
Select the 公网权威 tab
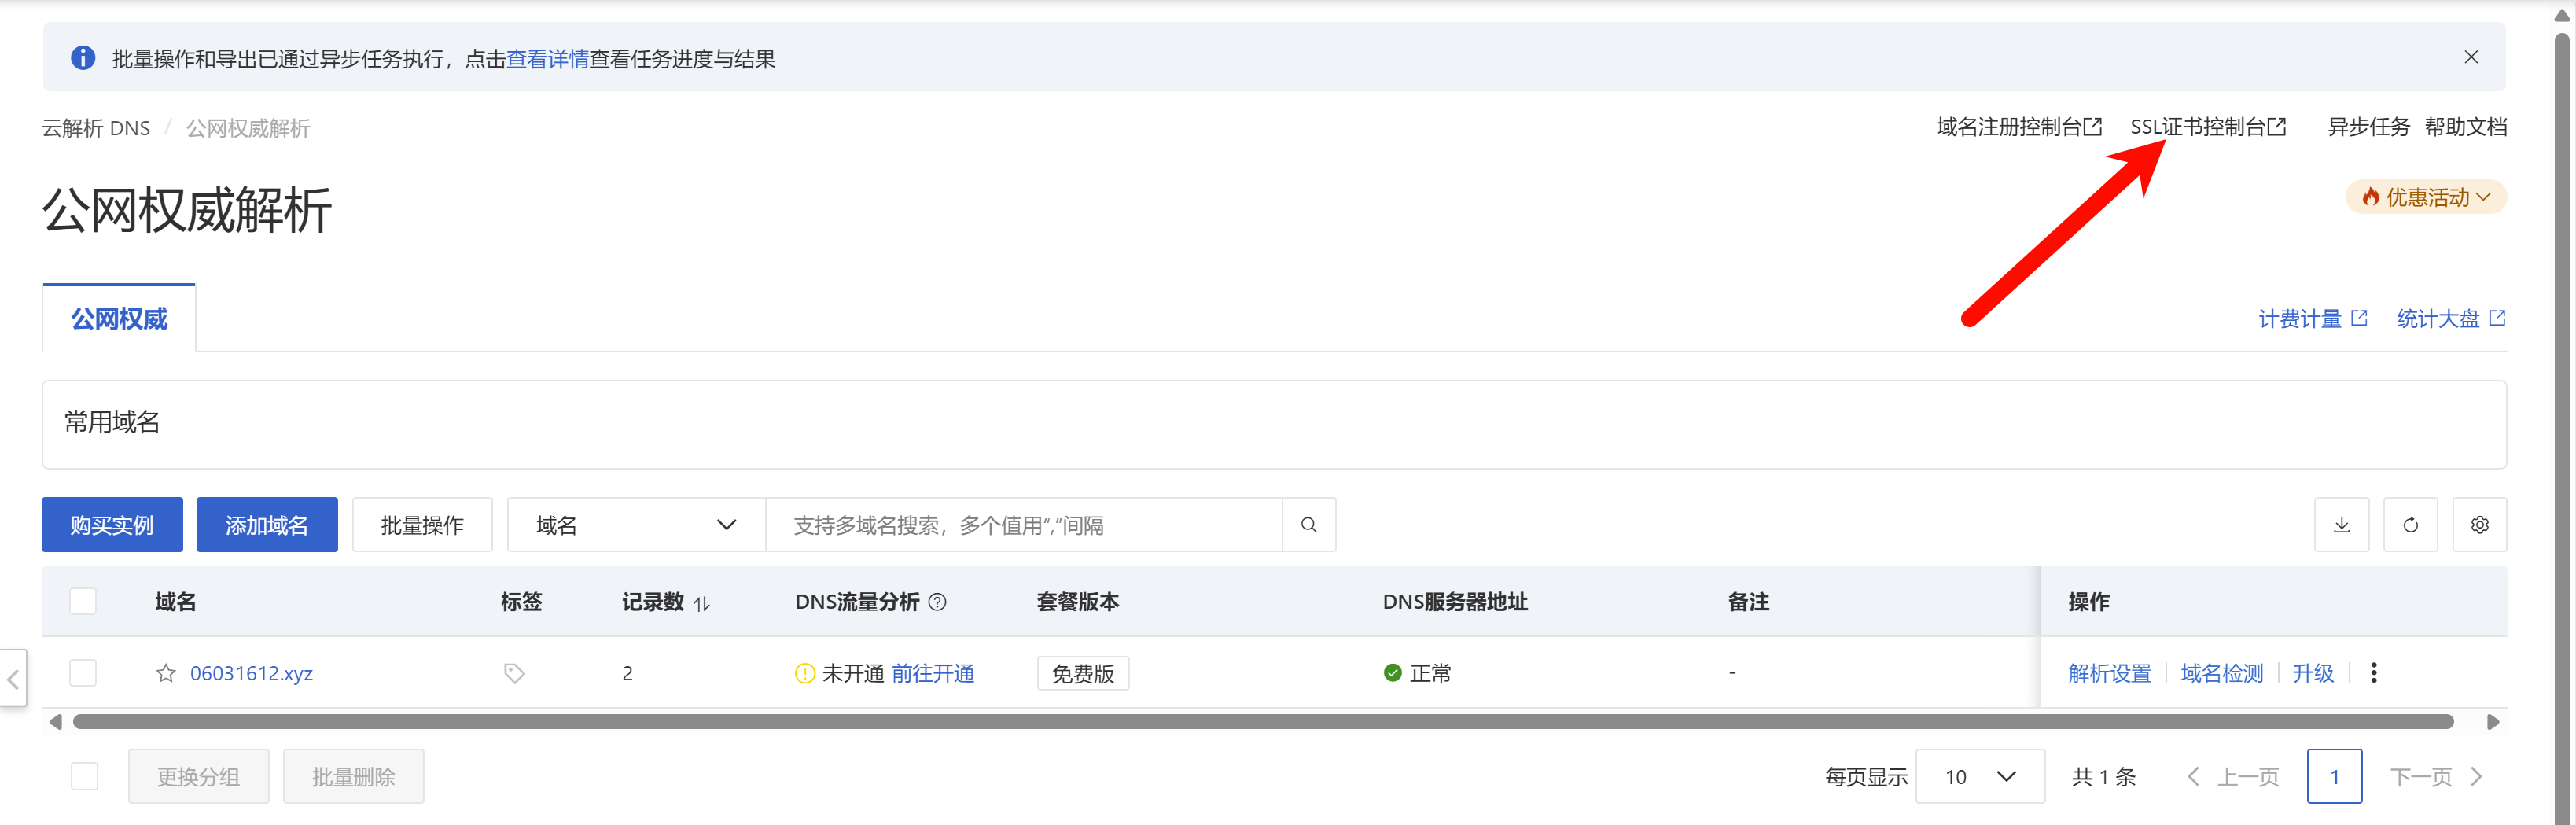[x=119, y=319]
